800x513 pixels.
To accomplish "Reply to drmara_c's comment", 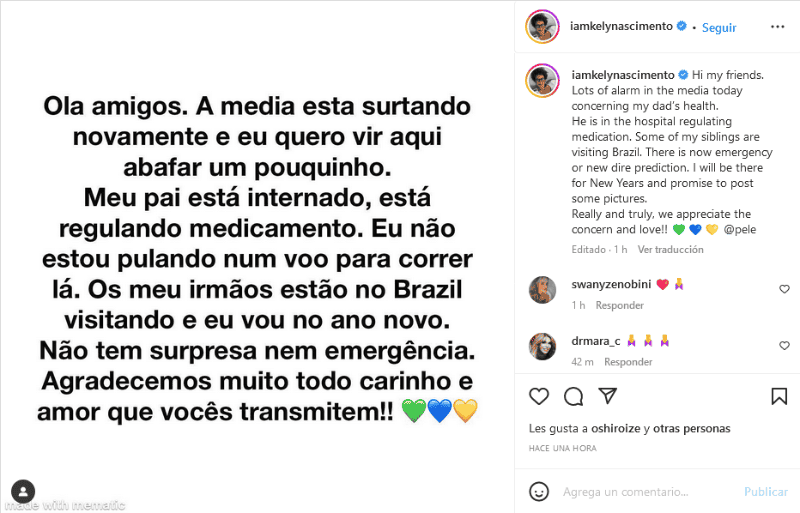I will click(628, 361).
